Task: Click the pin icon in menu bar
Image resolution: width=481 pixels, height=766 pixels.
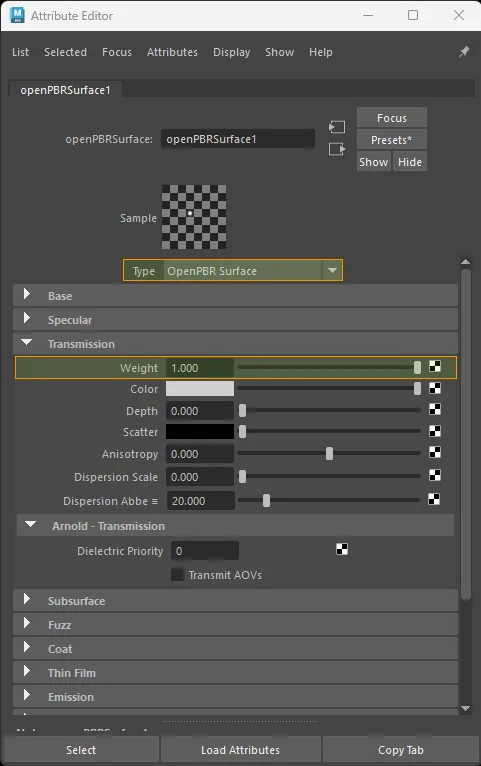Action: [x=464, y=52]
